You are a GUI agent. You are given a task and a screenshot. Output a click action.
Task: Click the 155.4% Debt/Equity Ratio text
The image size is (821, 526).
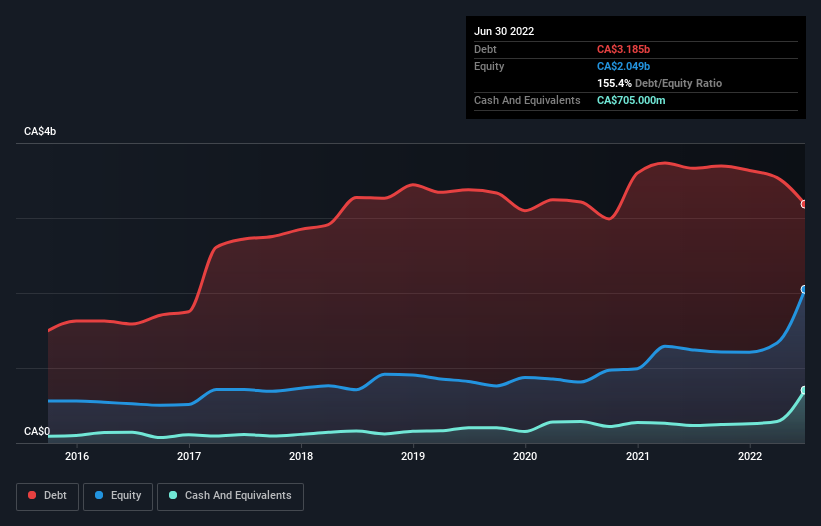coord(659,83)
